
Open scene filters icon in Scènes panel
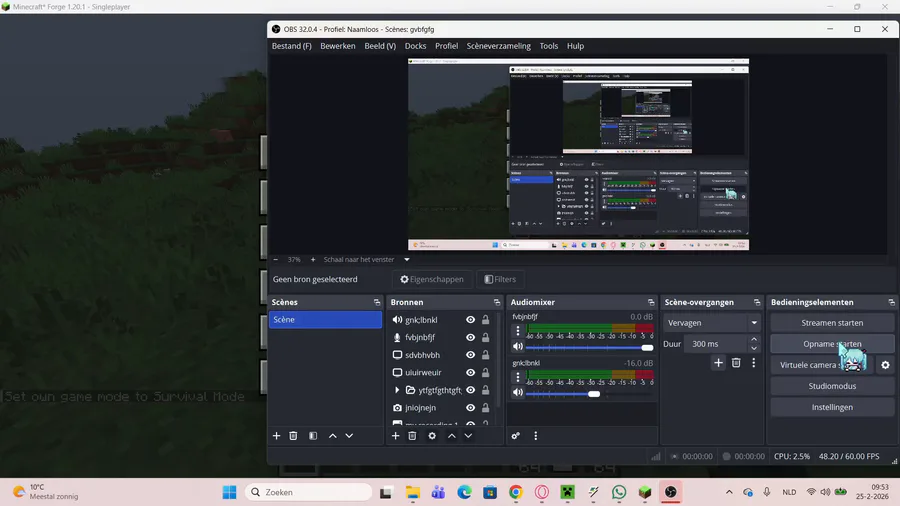313,436
